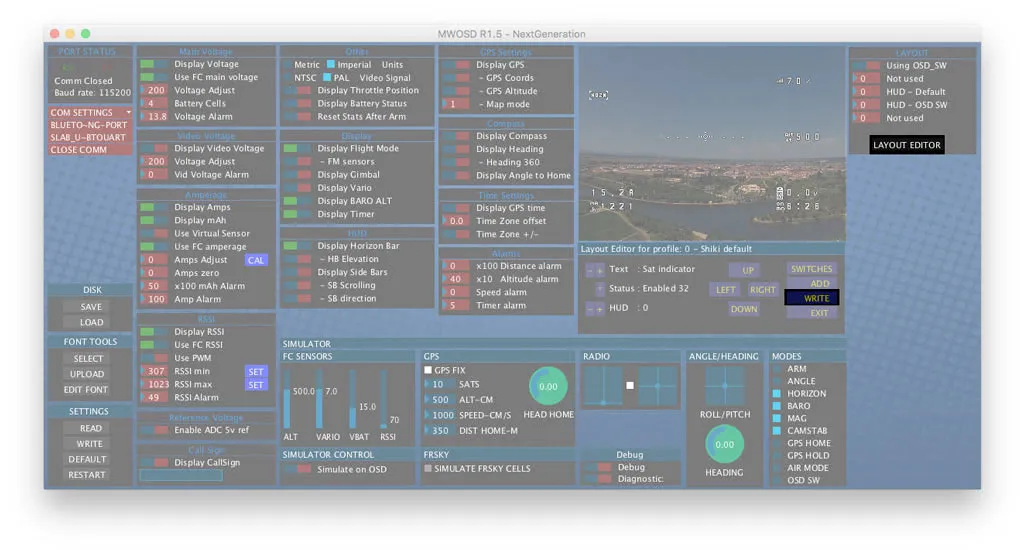The width and height of the screenshot is (1024, 551).
Task: Open the LAYOUT EDITOR
Action: pos(906,145)
